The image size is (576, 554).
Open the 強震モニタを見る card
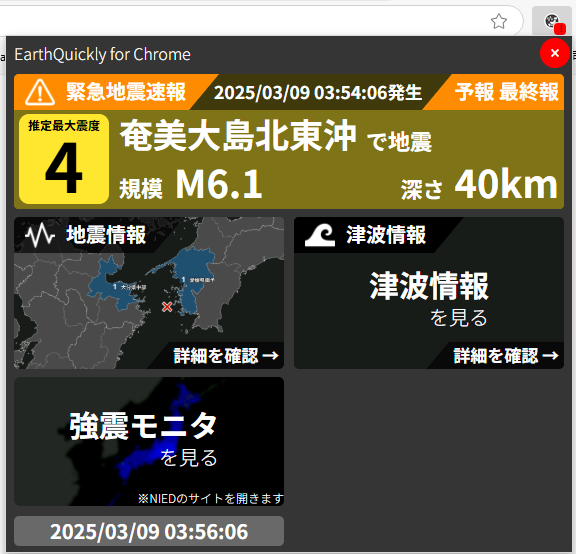(149, 441)
